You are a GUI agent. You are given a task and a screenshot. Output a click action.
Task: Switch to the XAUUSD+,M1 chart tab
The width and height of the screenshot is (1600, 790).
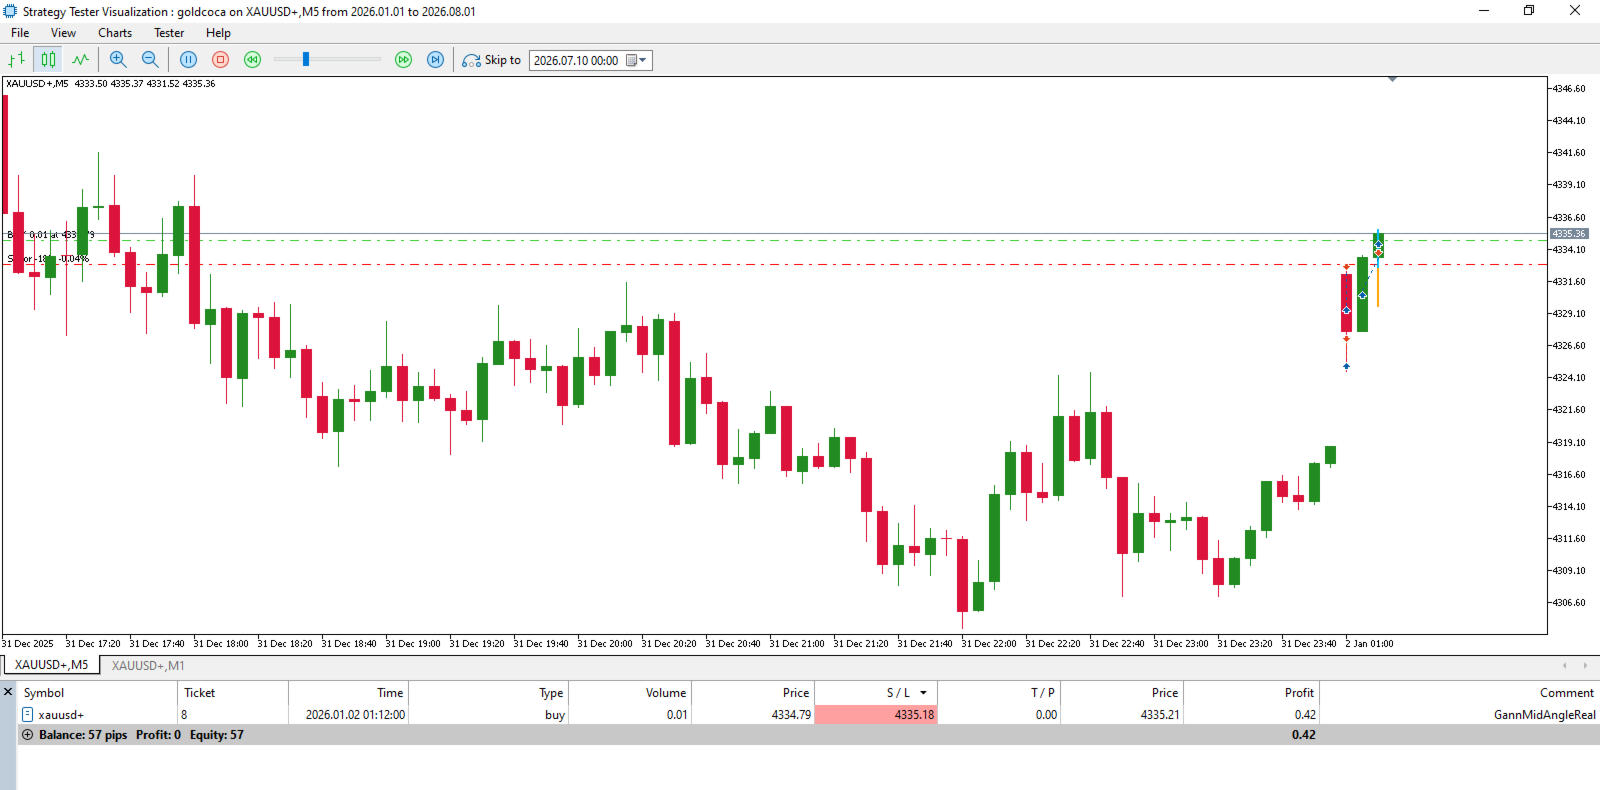pos(148,665)
